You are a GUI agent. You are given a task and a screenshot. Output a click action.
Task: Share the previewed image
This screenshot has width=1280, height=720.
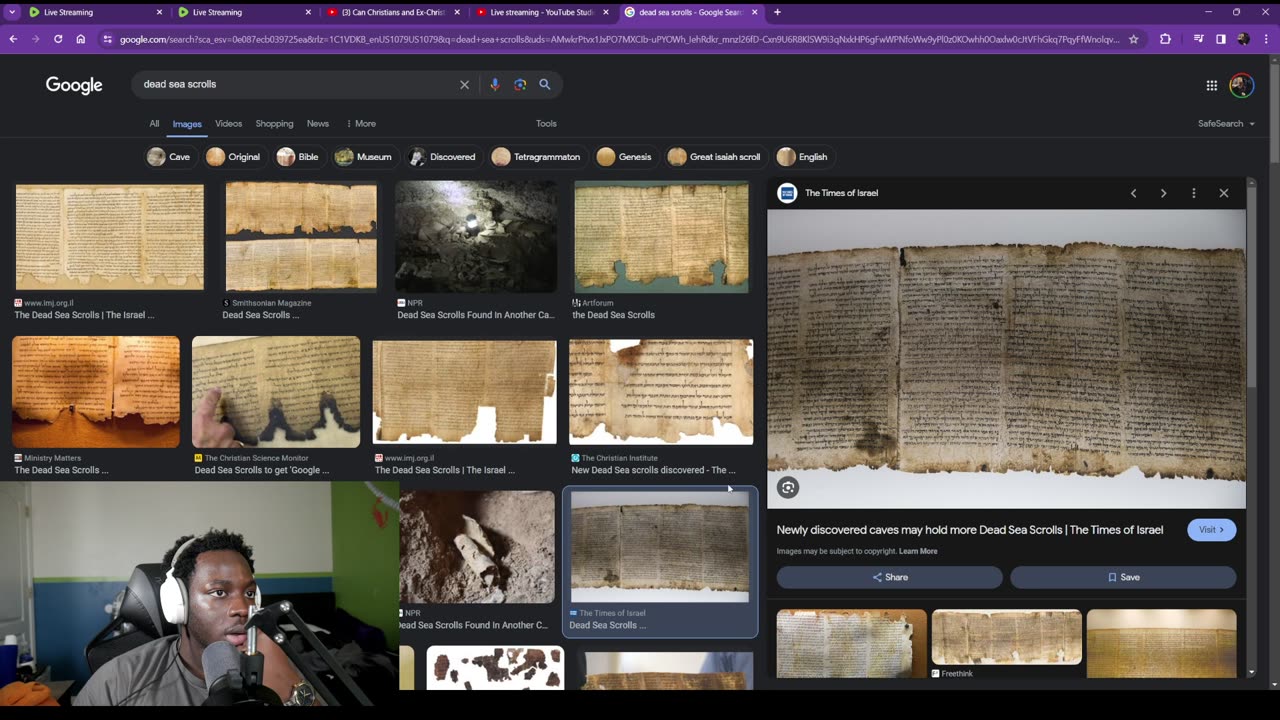coord(889,577)
